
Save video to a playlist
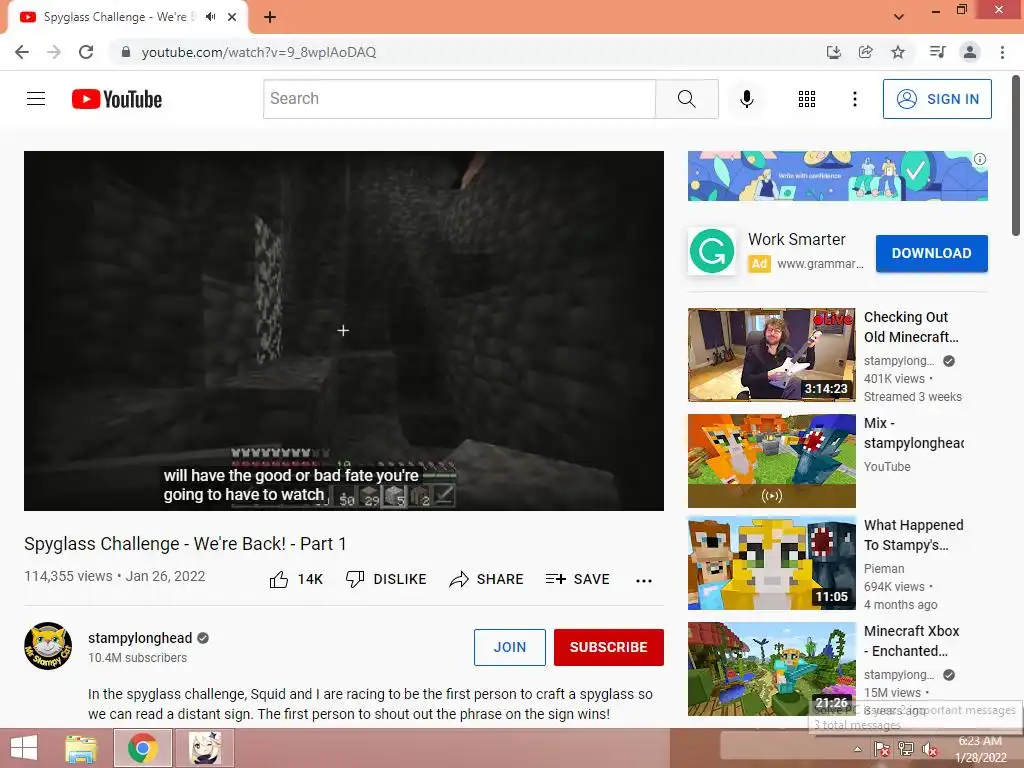(x=577, y=579)
